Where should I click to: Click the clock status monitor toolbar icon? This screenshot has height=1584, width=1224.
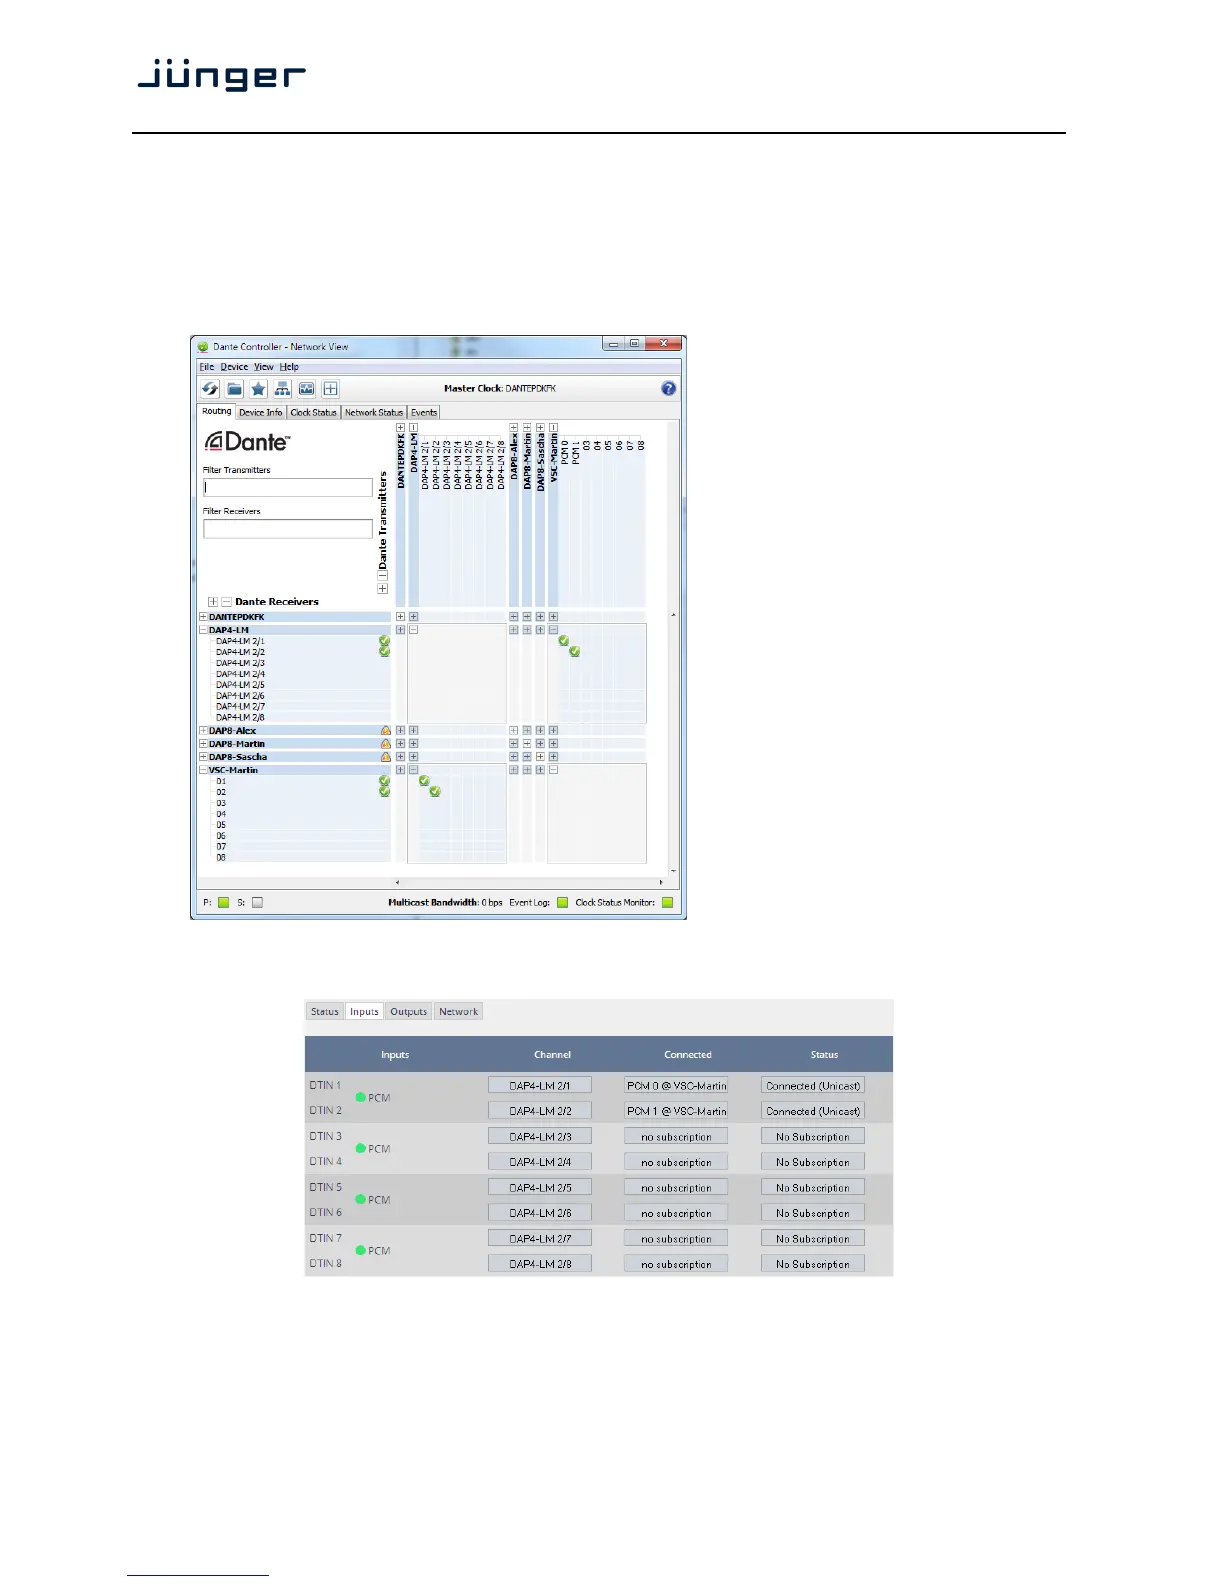point(306,389)
